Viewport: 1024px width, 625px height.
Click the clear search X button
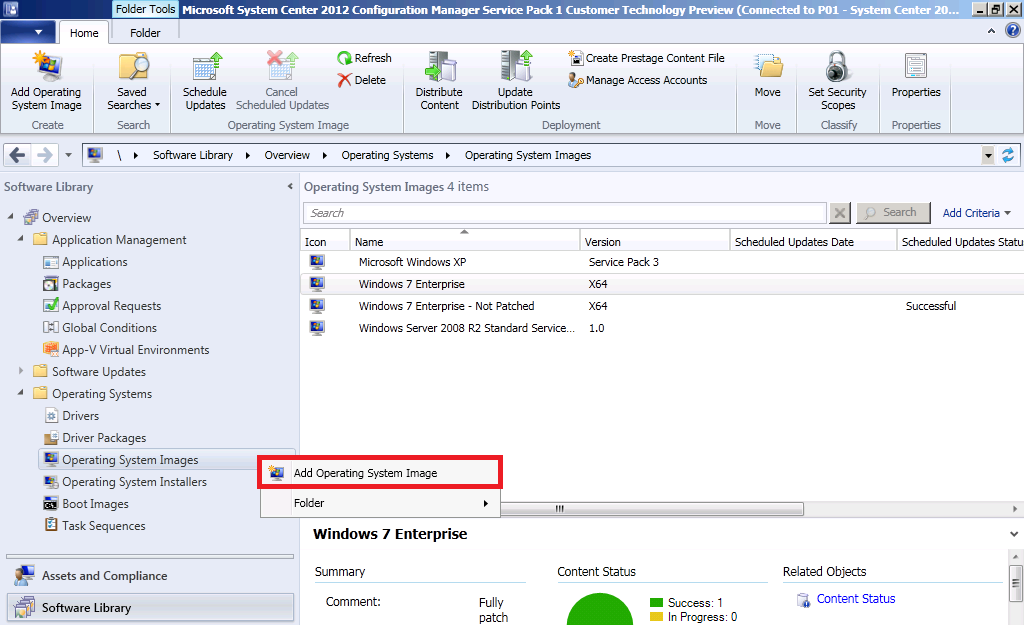click(x=840, y=213)
